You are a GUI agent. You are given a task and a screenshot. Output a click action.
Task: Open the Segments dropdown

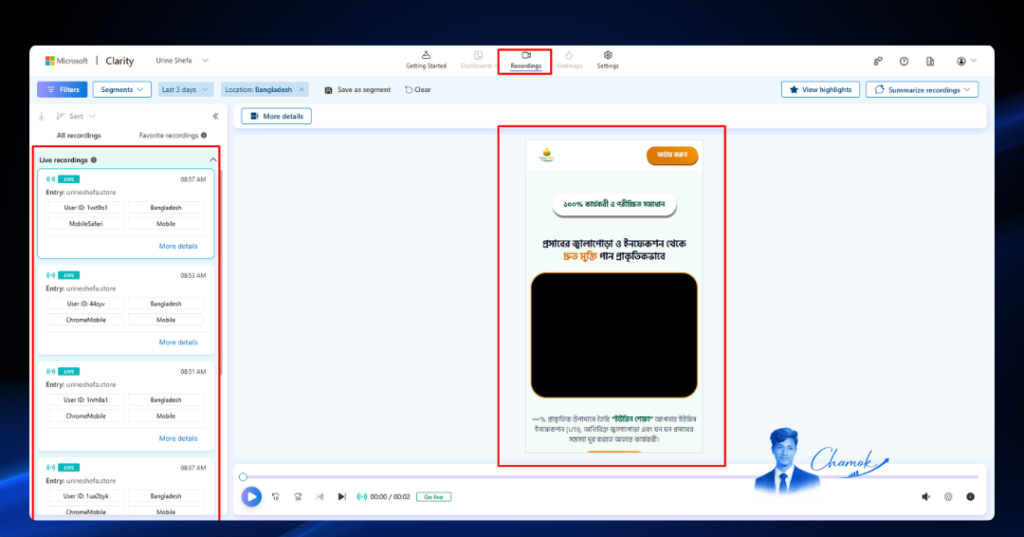click(122, 90)
